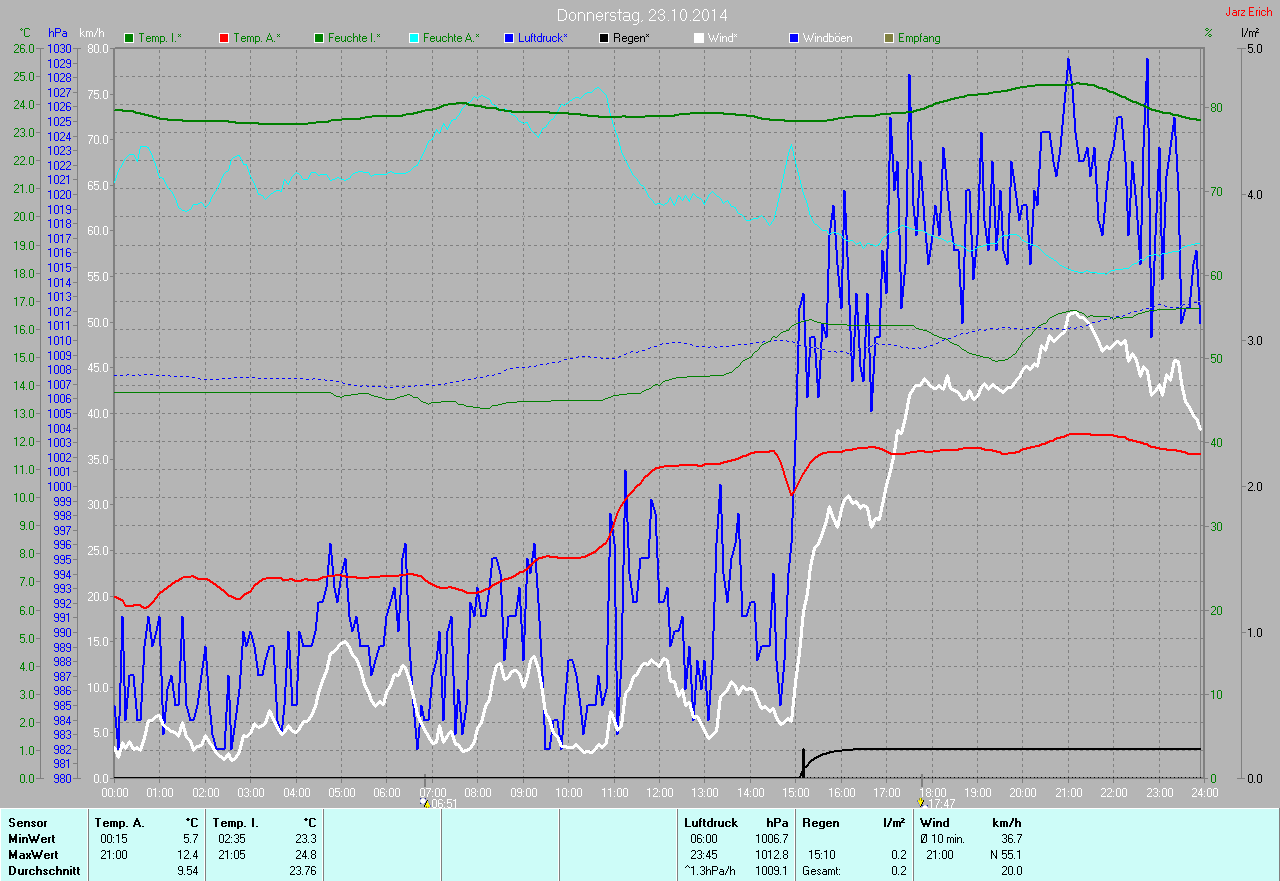Click the average pressure value 1009.1
This screenshot has width=1280, height=881.
click(771, 871)
